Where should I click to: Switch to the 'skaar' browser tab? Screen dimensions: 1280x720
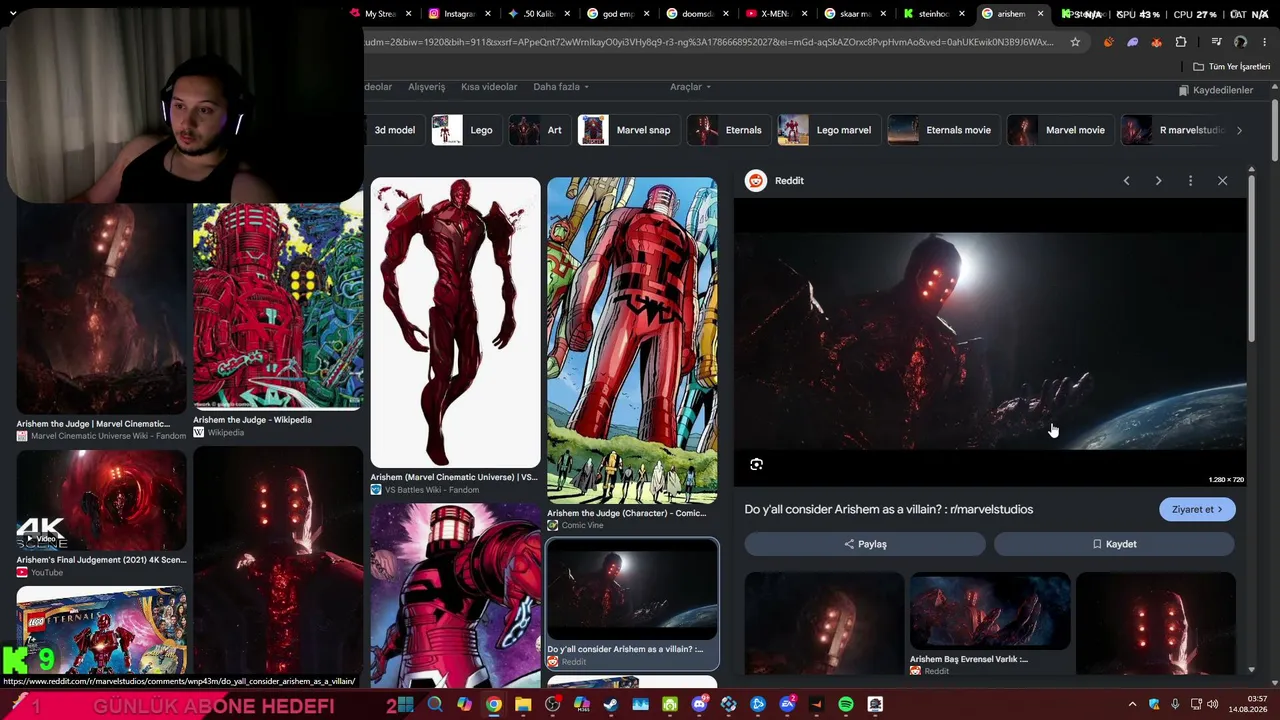point(853,14)
